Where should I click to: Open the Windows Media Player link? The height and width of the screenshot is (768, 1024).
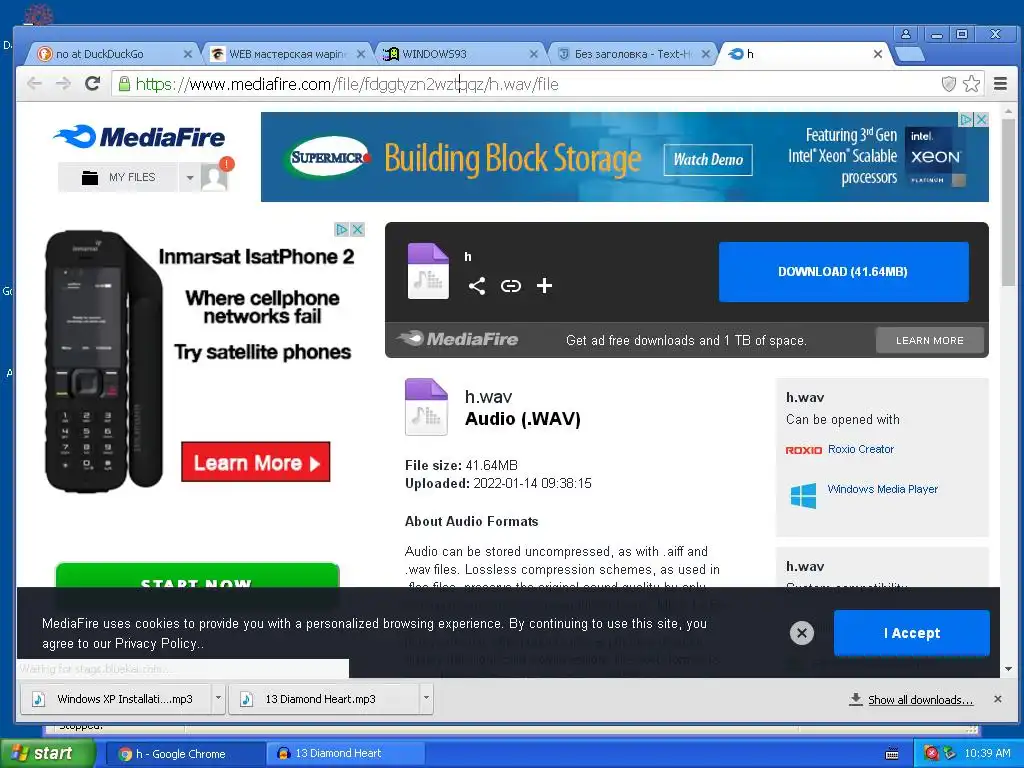click(882, 489)
